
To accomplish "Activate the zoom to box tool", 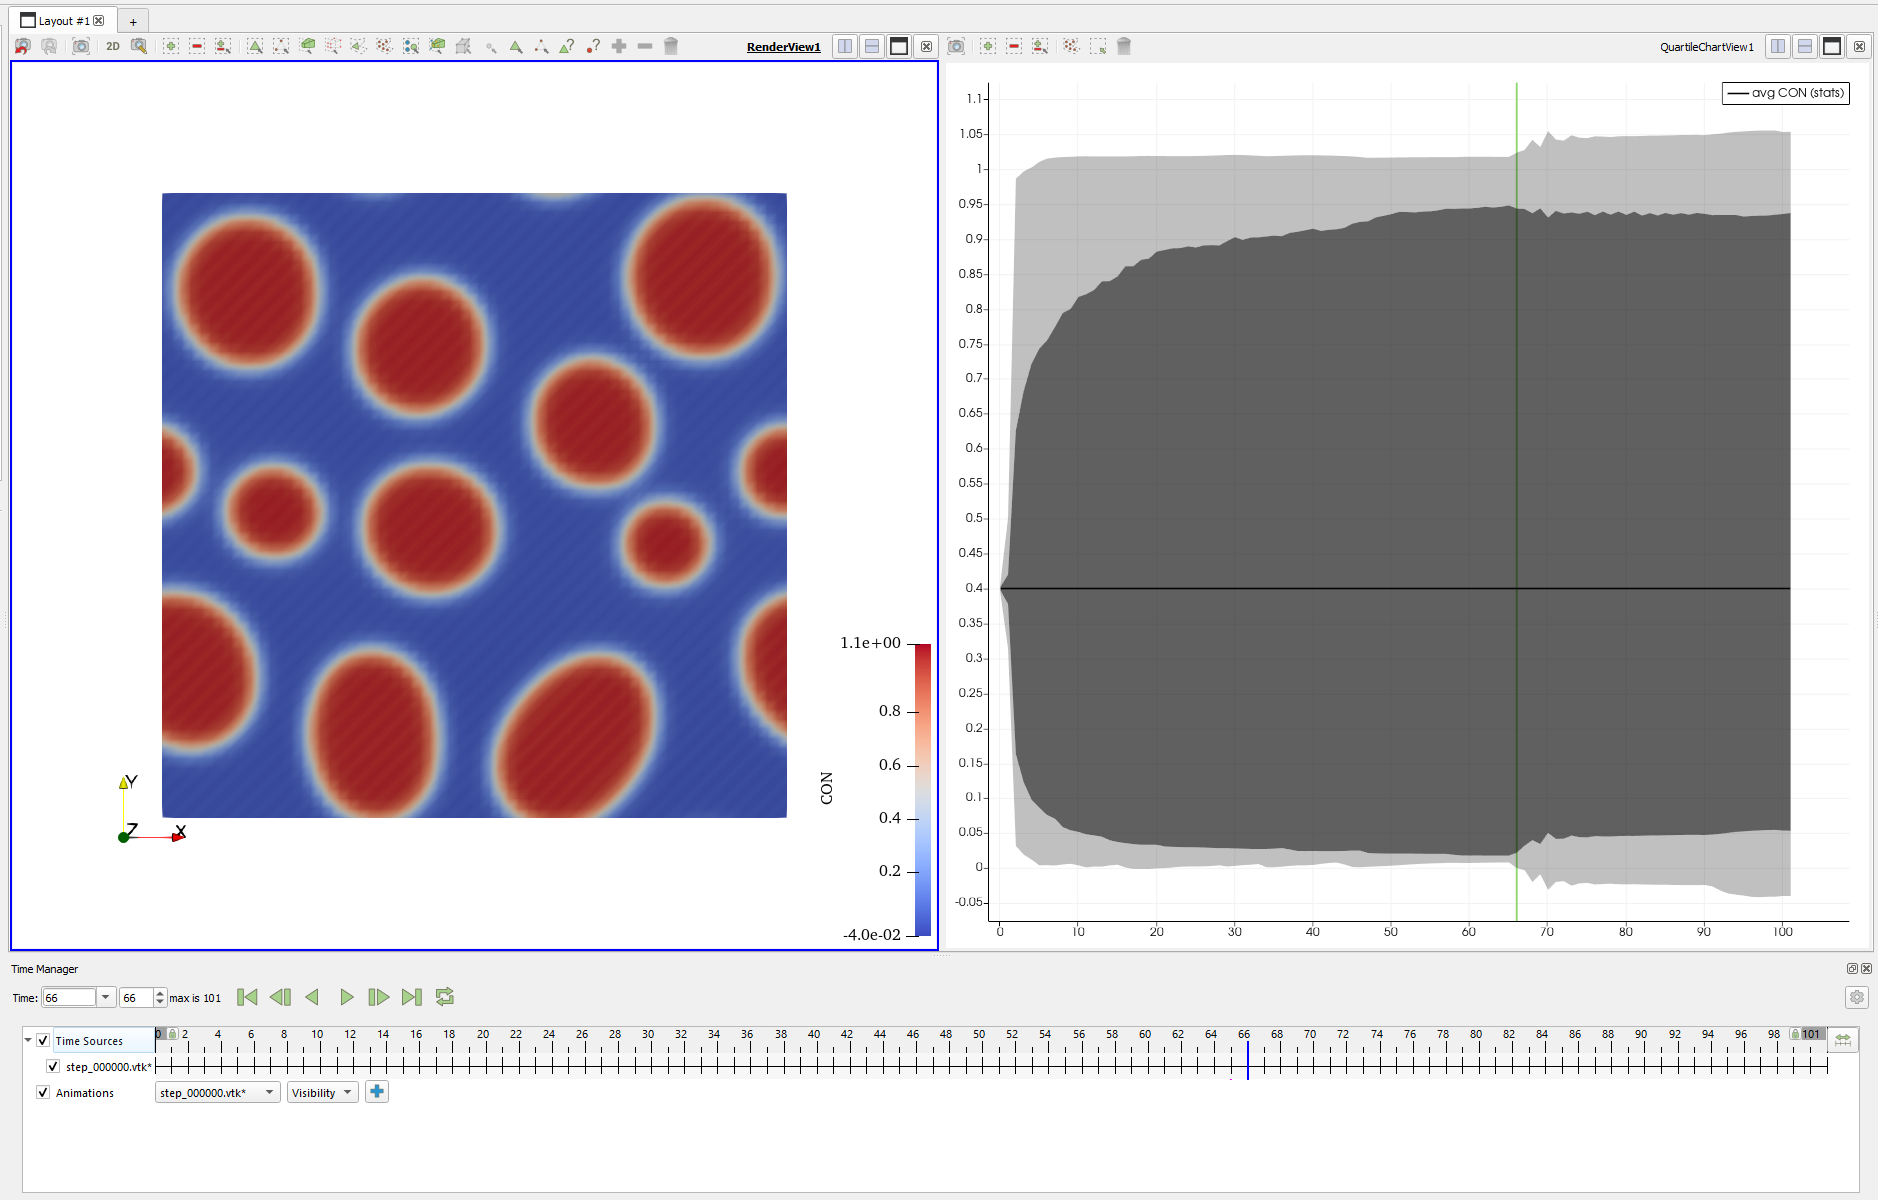I will [139, 46].
